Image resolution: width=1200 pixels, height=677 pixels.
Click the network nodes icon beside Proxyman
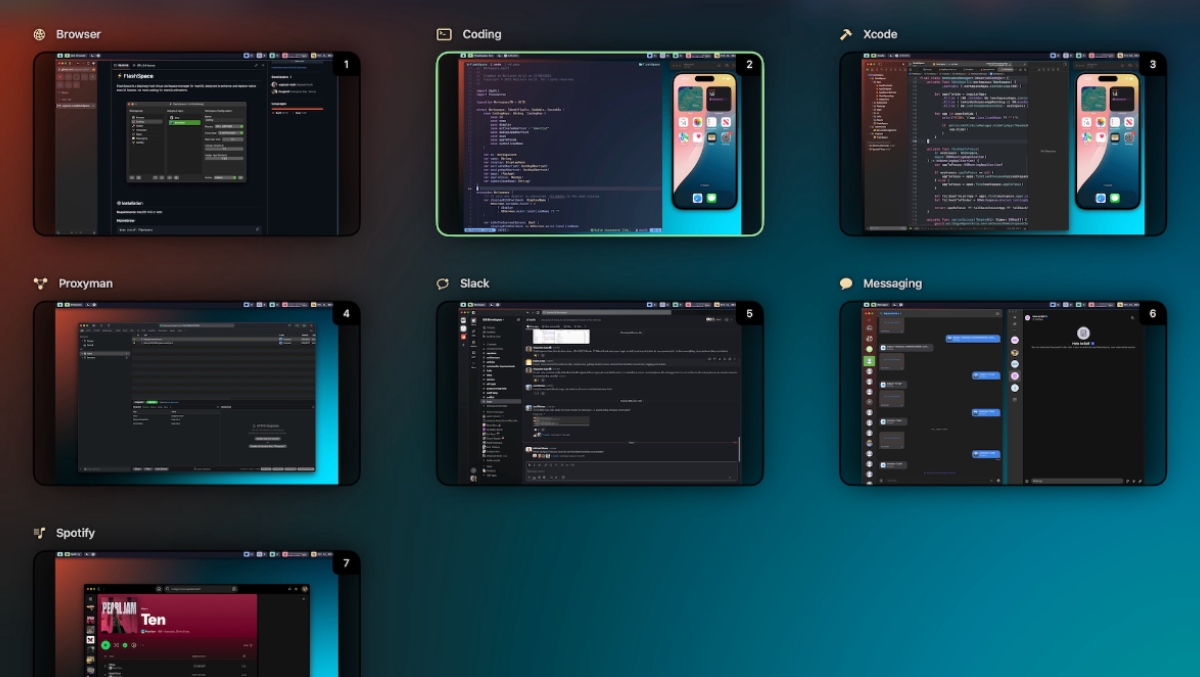pos(40,284)
